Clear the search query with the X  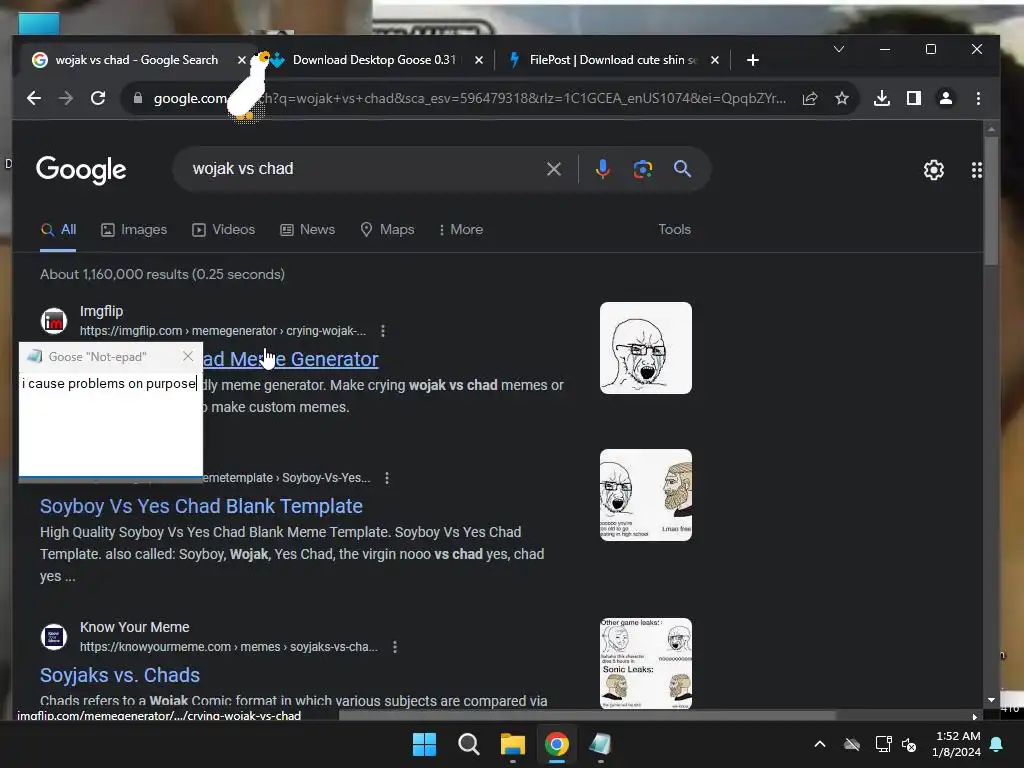[x=553, y=169]
